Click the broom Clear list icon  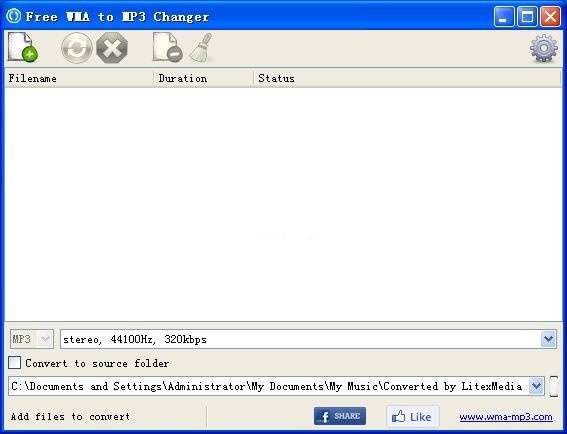point(201,47)
